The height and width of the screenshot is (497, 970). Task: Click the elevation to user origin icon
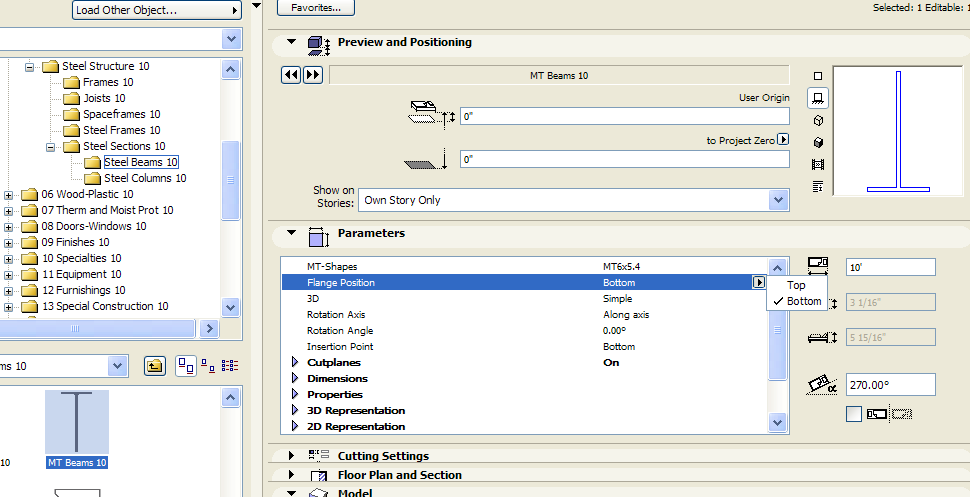(x=432, y=115)
